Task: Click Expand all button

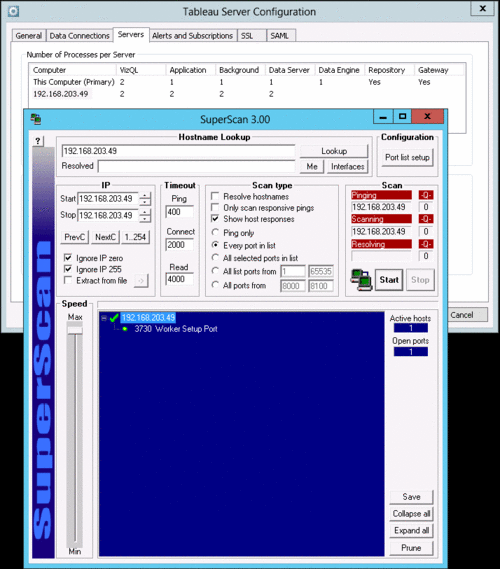Action: pos(411,531)
